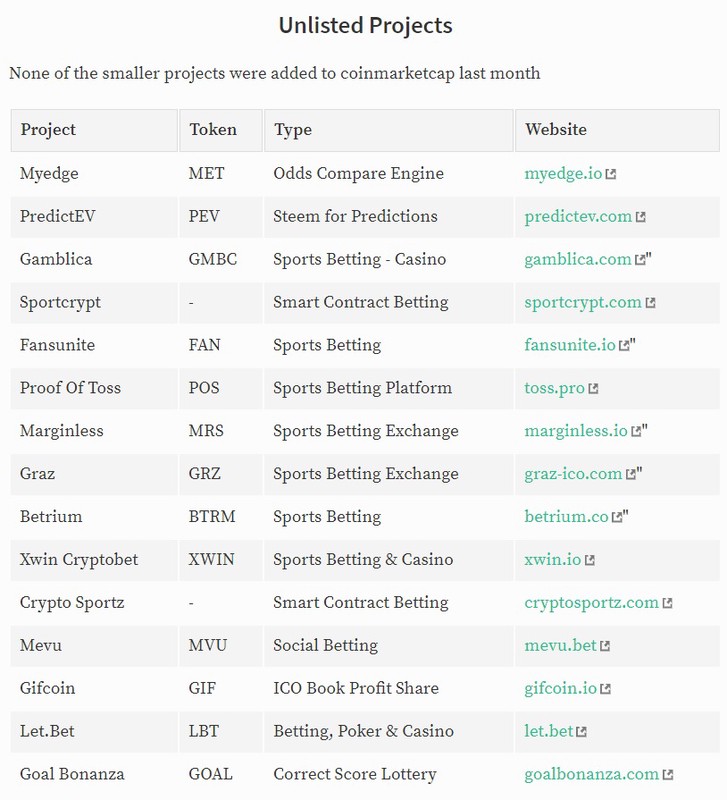The width and height of the screenshot is (727, 800).
Task: Click external link icon beside goalbonanza.com
Action: pos(668,775)
